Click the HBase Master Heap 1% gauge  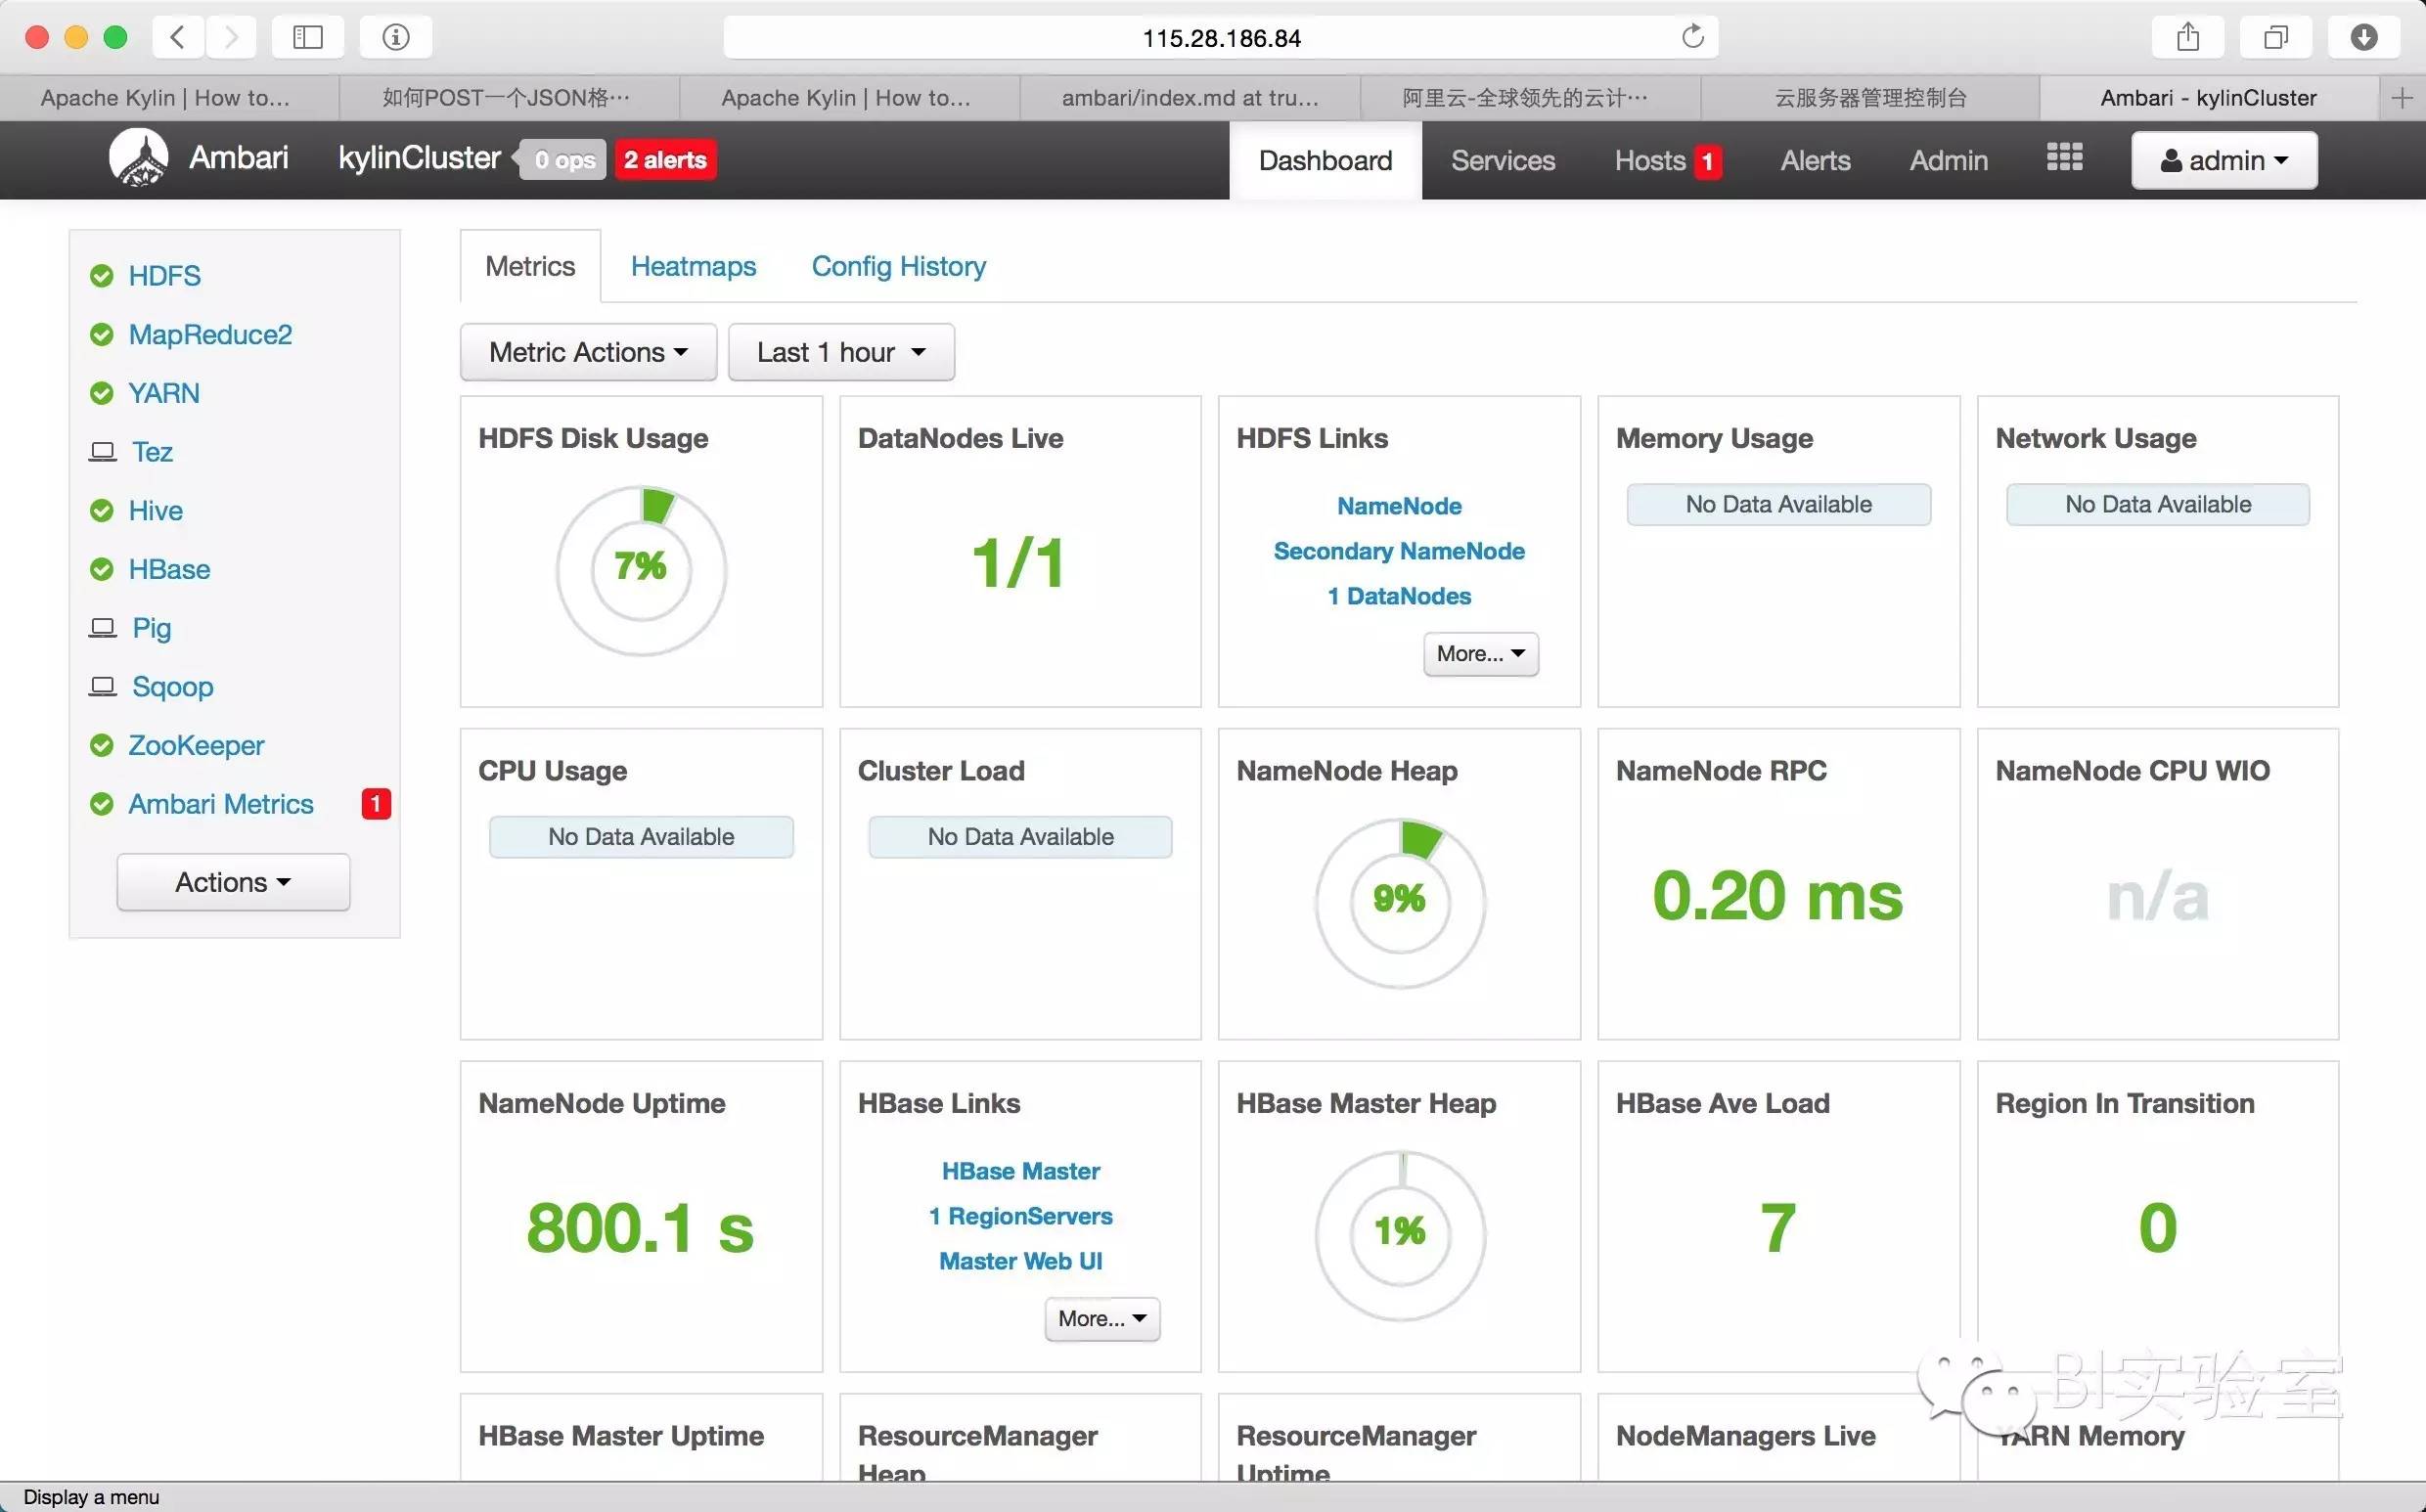pos(1399,1235)
